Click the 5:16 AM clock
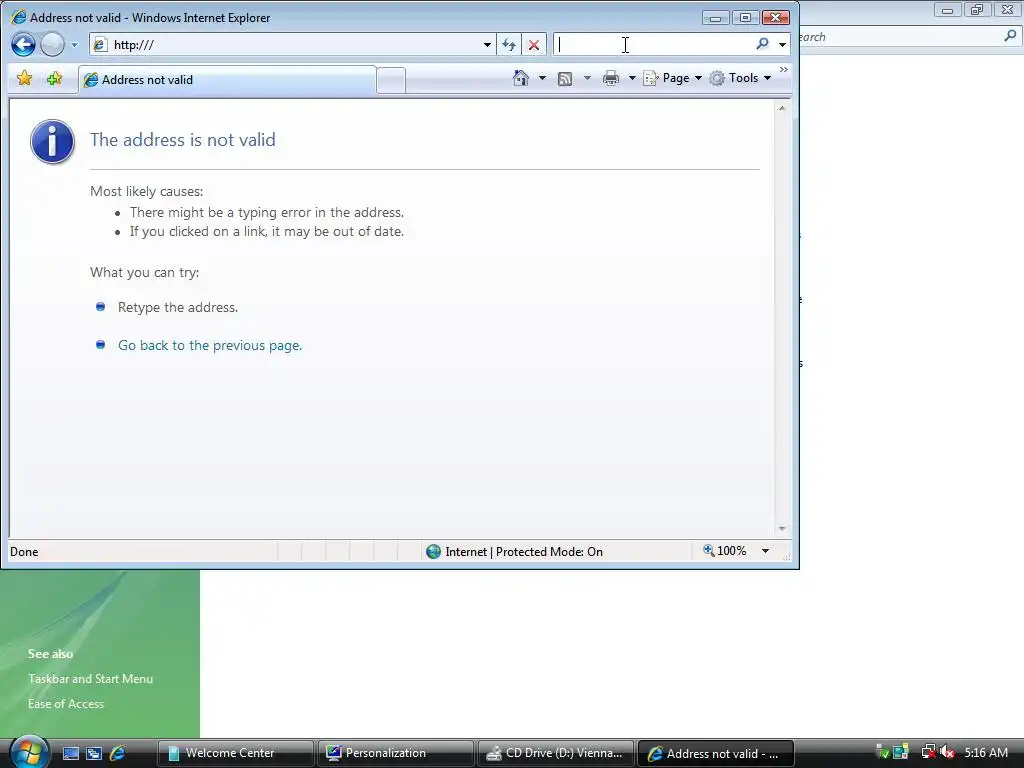1024x768 pixels. (986, 752)
